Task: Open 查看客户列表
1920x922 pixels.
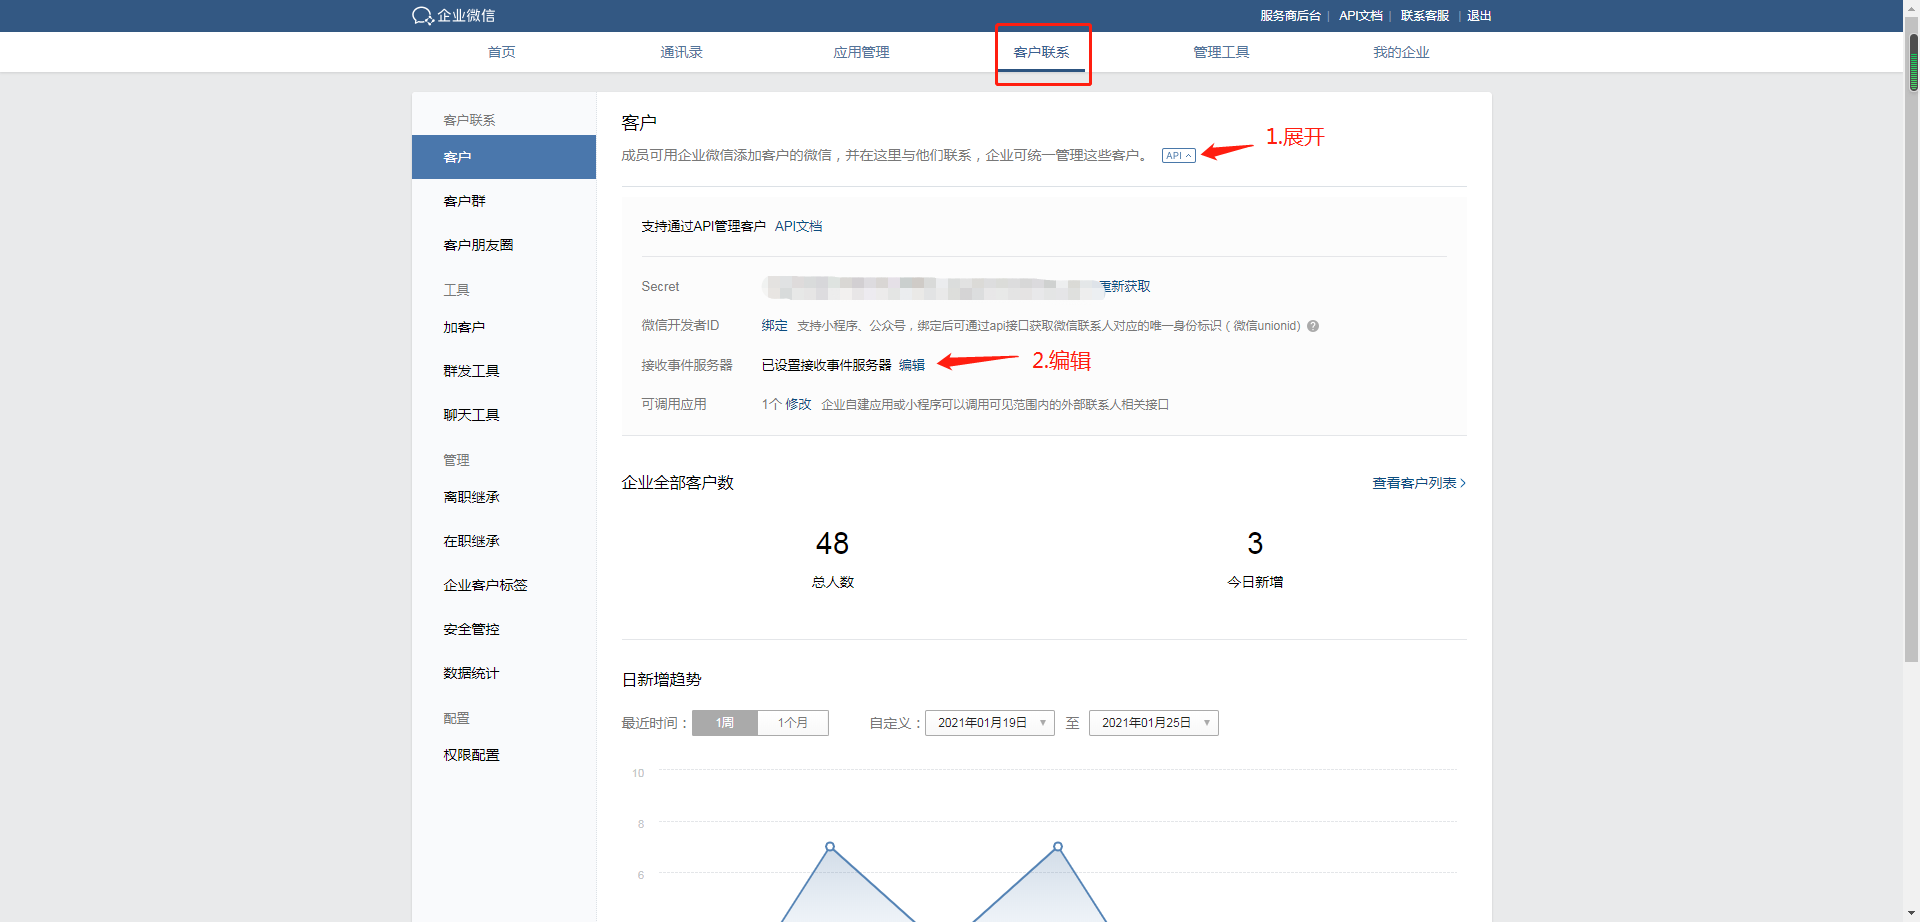Action: click(x=1415, y=482)
